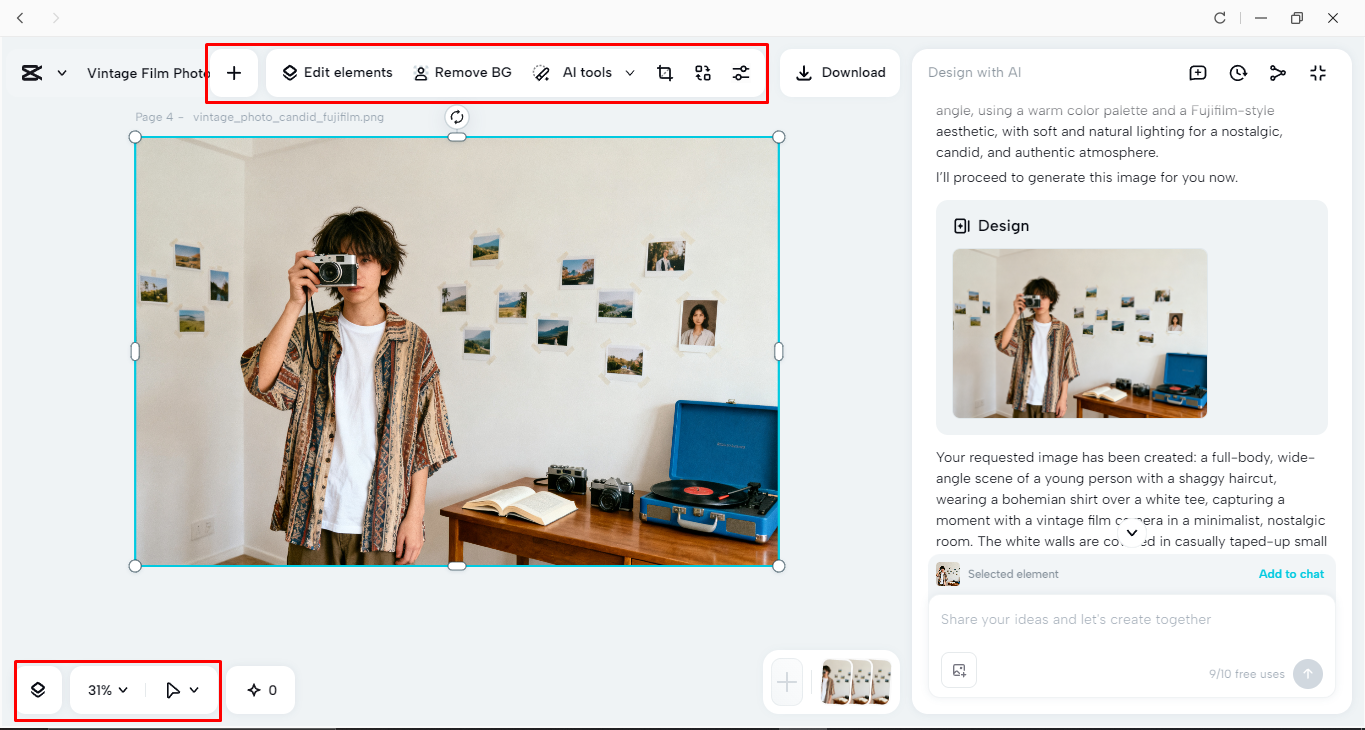
Task: Open the adjustment sliders icon
Action: 741,73
